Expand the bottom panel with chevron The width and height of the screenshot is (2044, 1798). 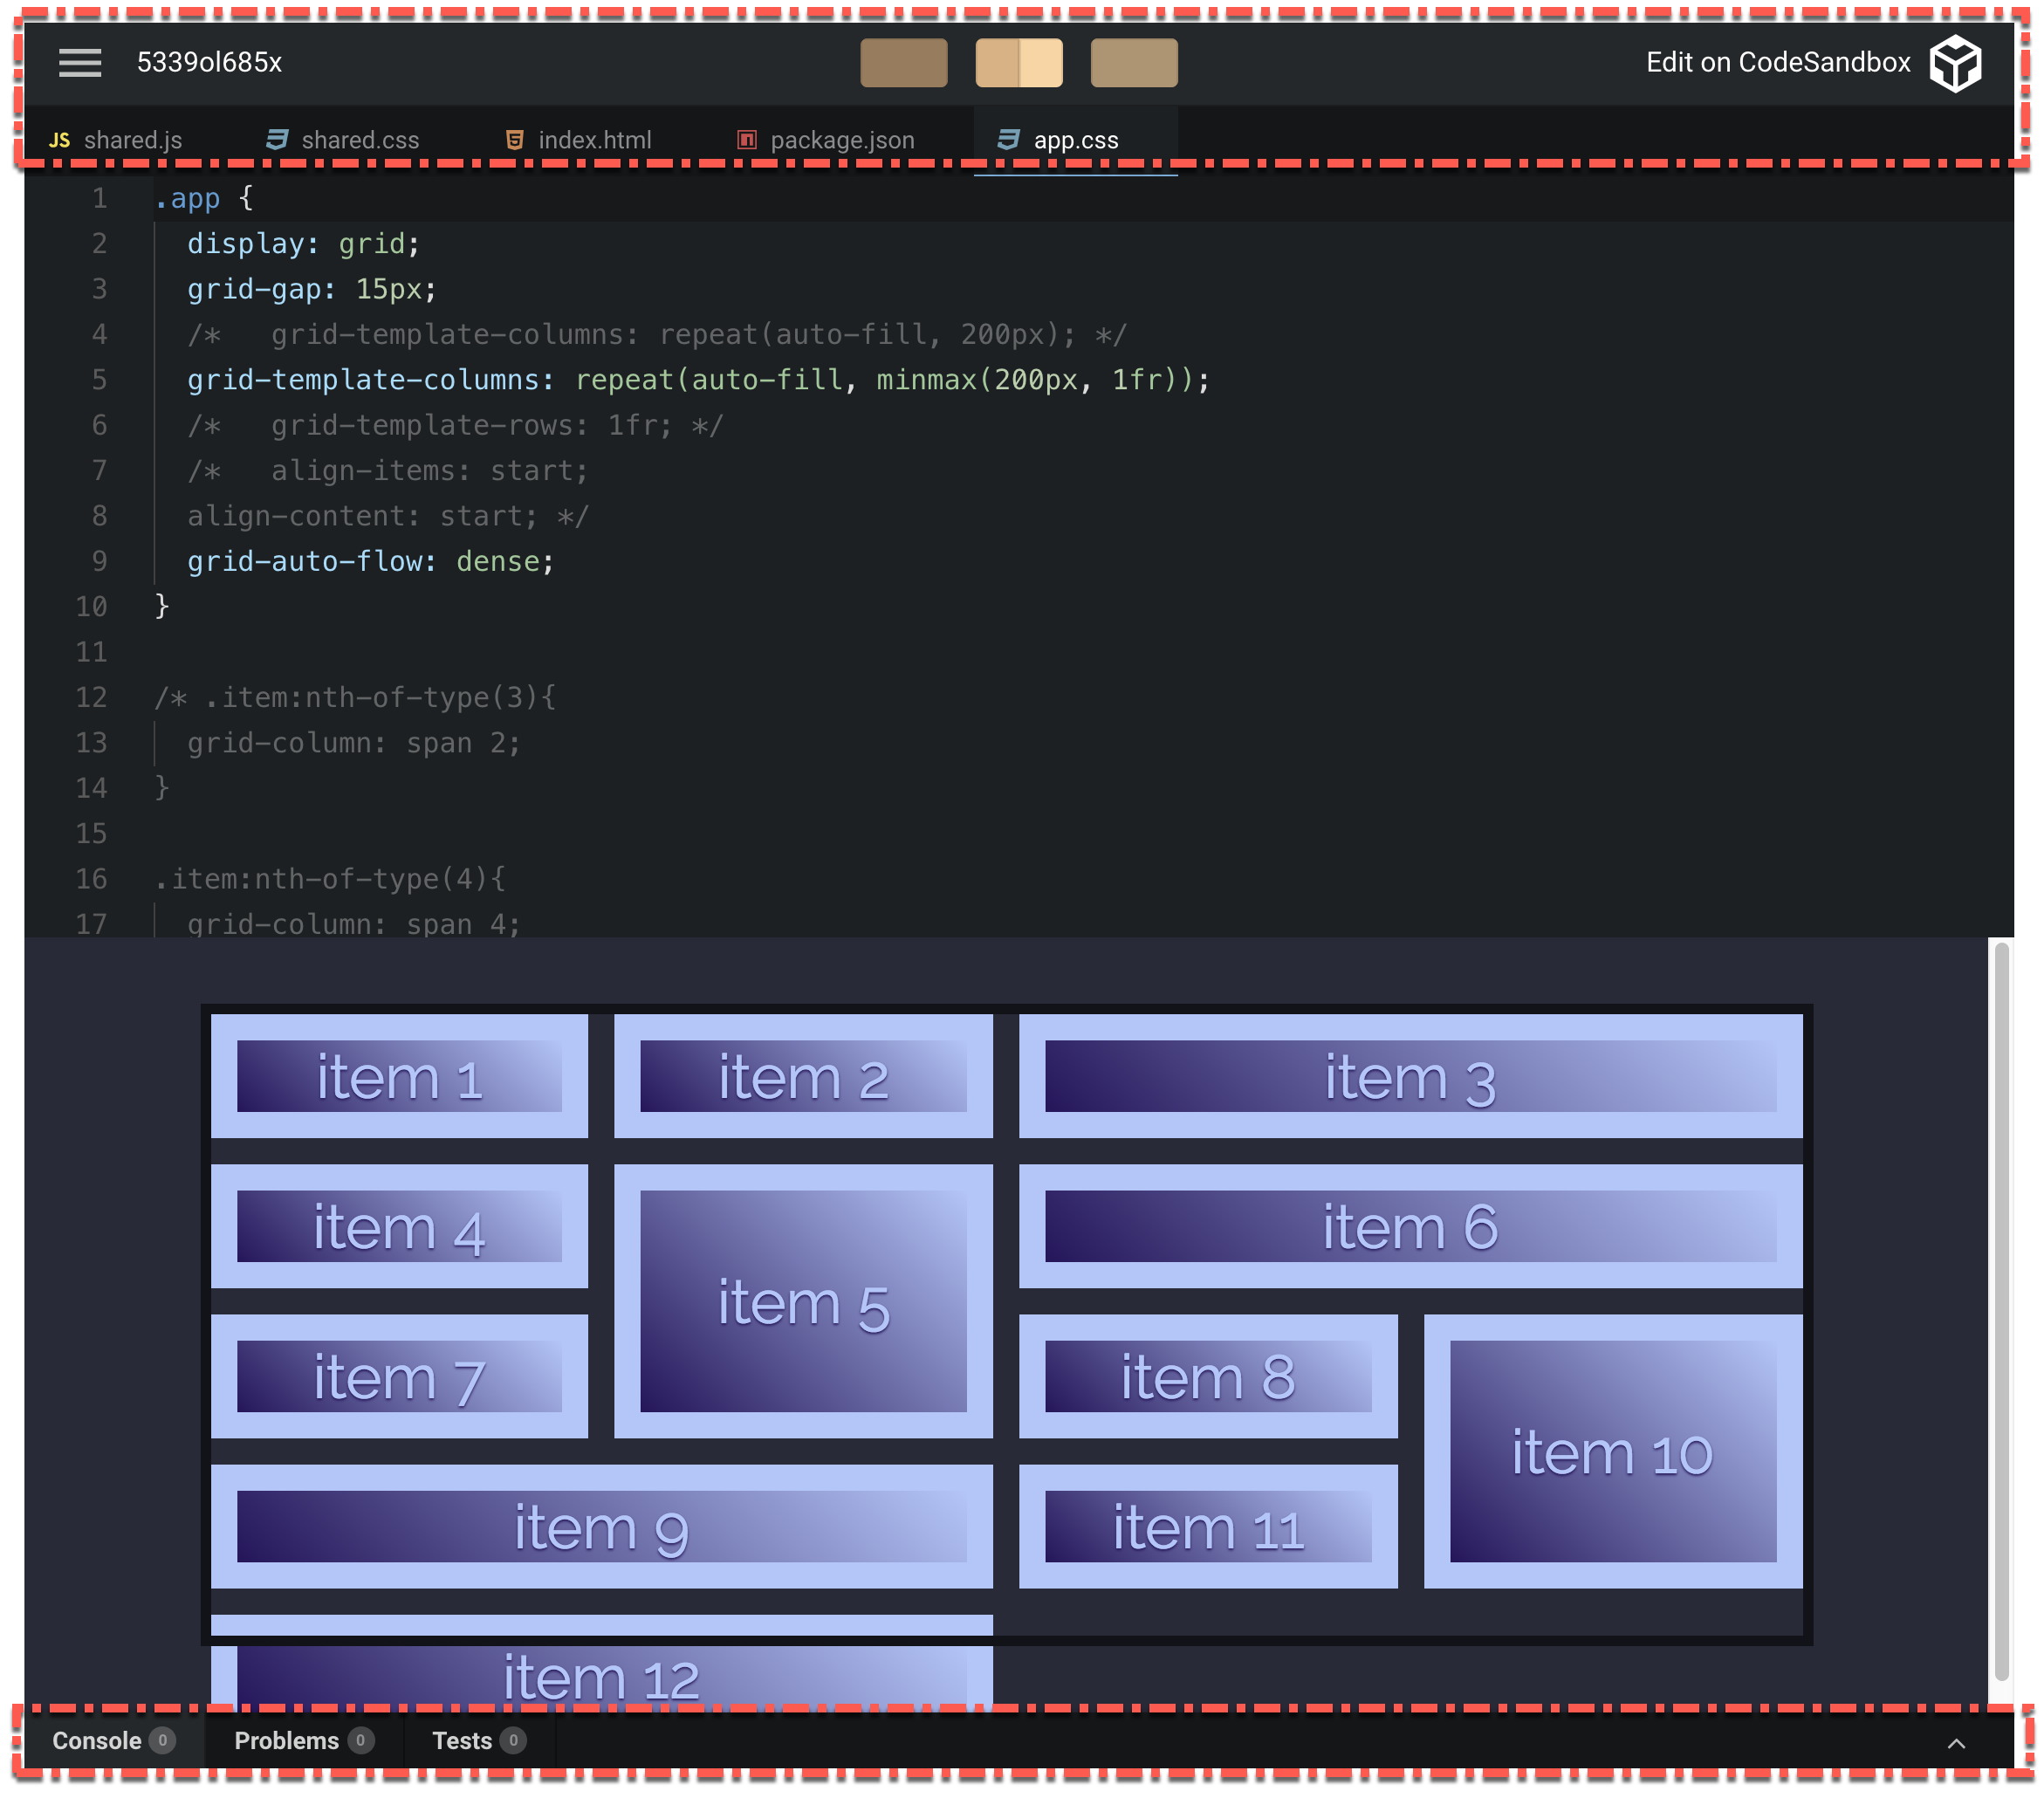[1956, 1743]
